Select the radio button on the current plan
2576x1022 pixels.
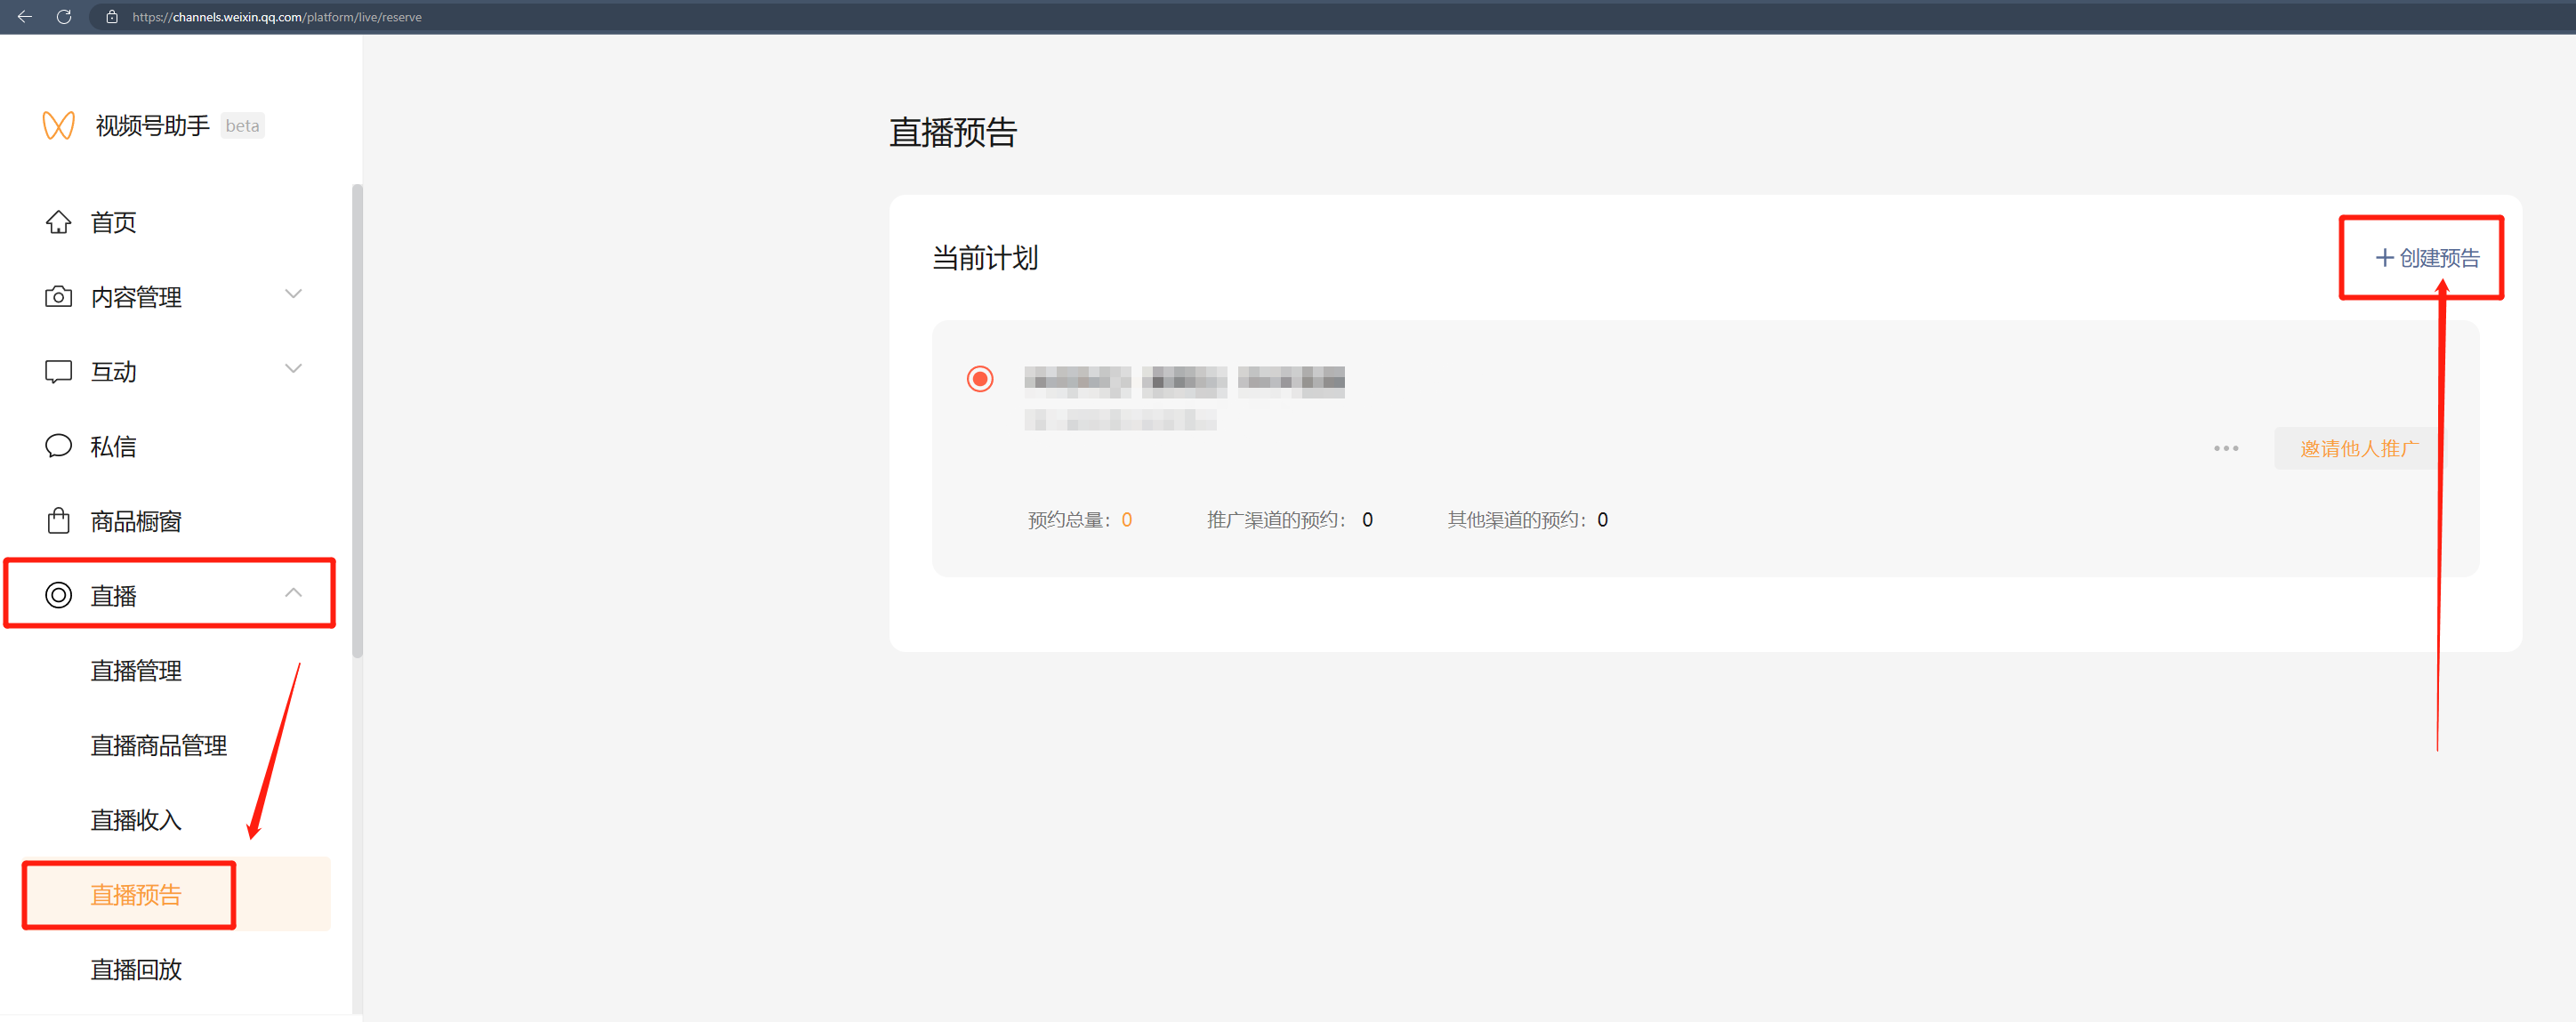[x=980, y=379]
